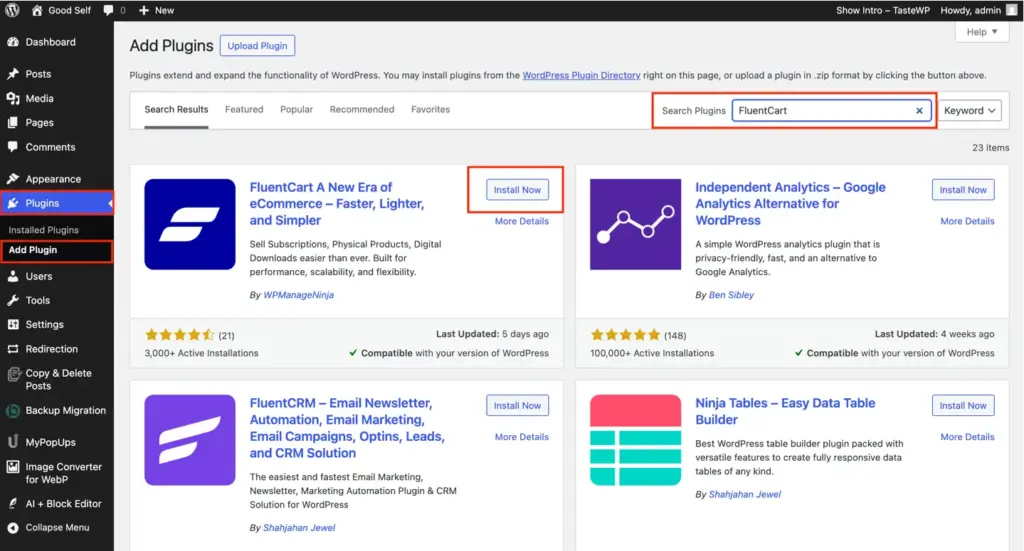Viewport: 1024px width, 551px height.
Task: Expand the Keyword search type dropdown
Action: pyautogui.click(x=970, y=111)
